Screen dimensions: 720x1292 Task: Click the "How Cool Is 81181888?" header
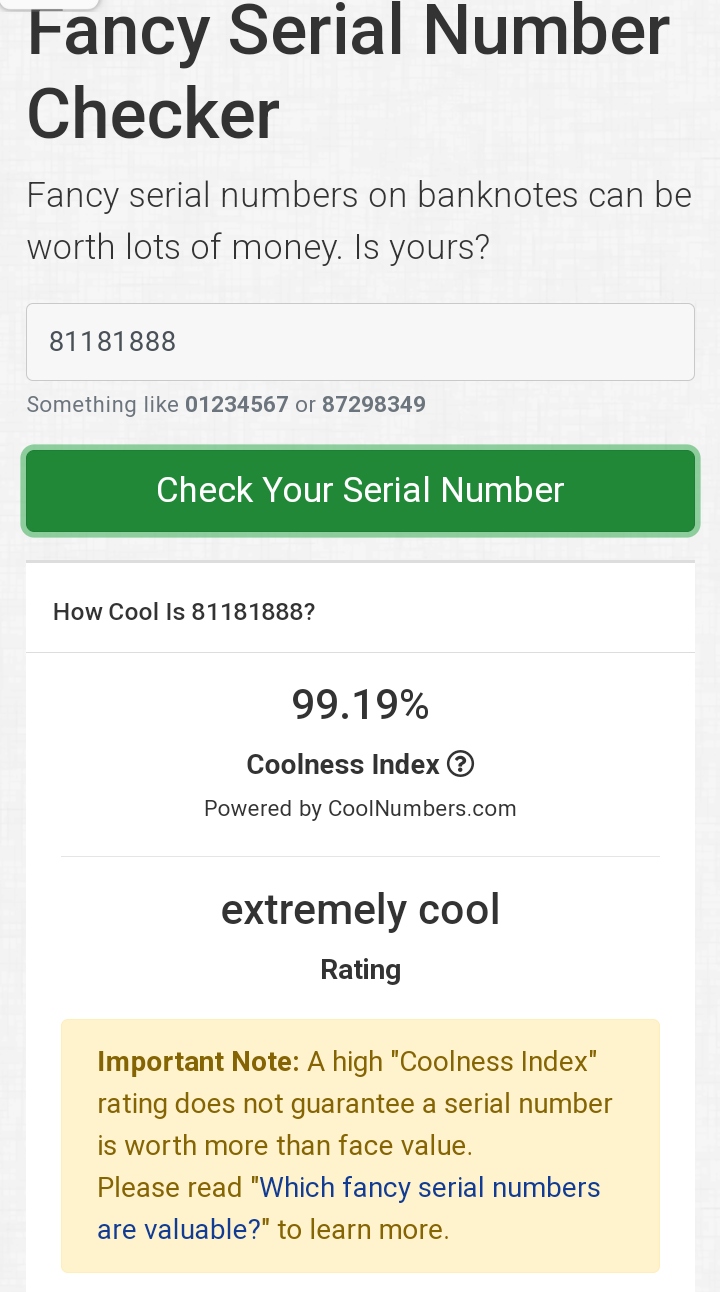click(x=184, y=612)
